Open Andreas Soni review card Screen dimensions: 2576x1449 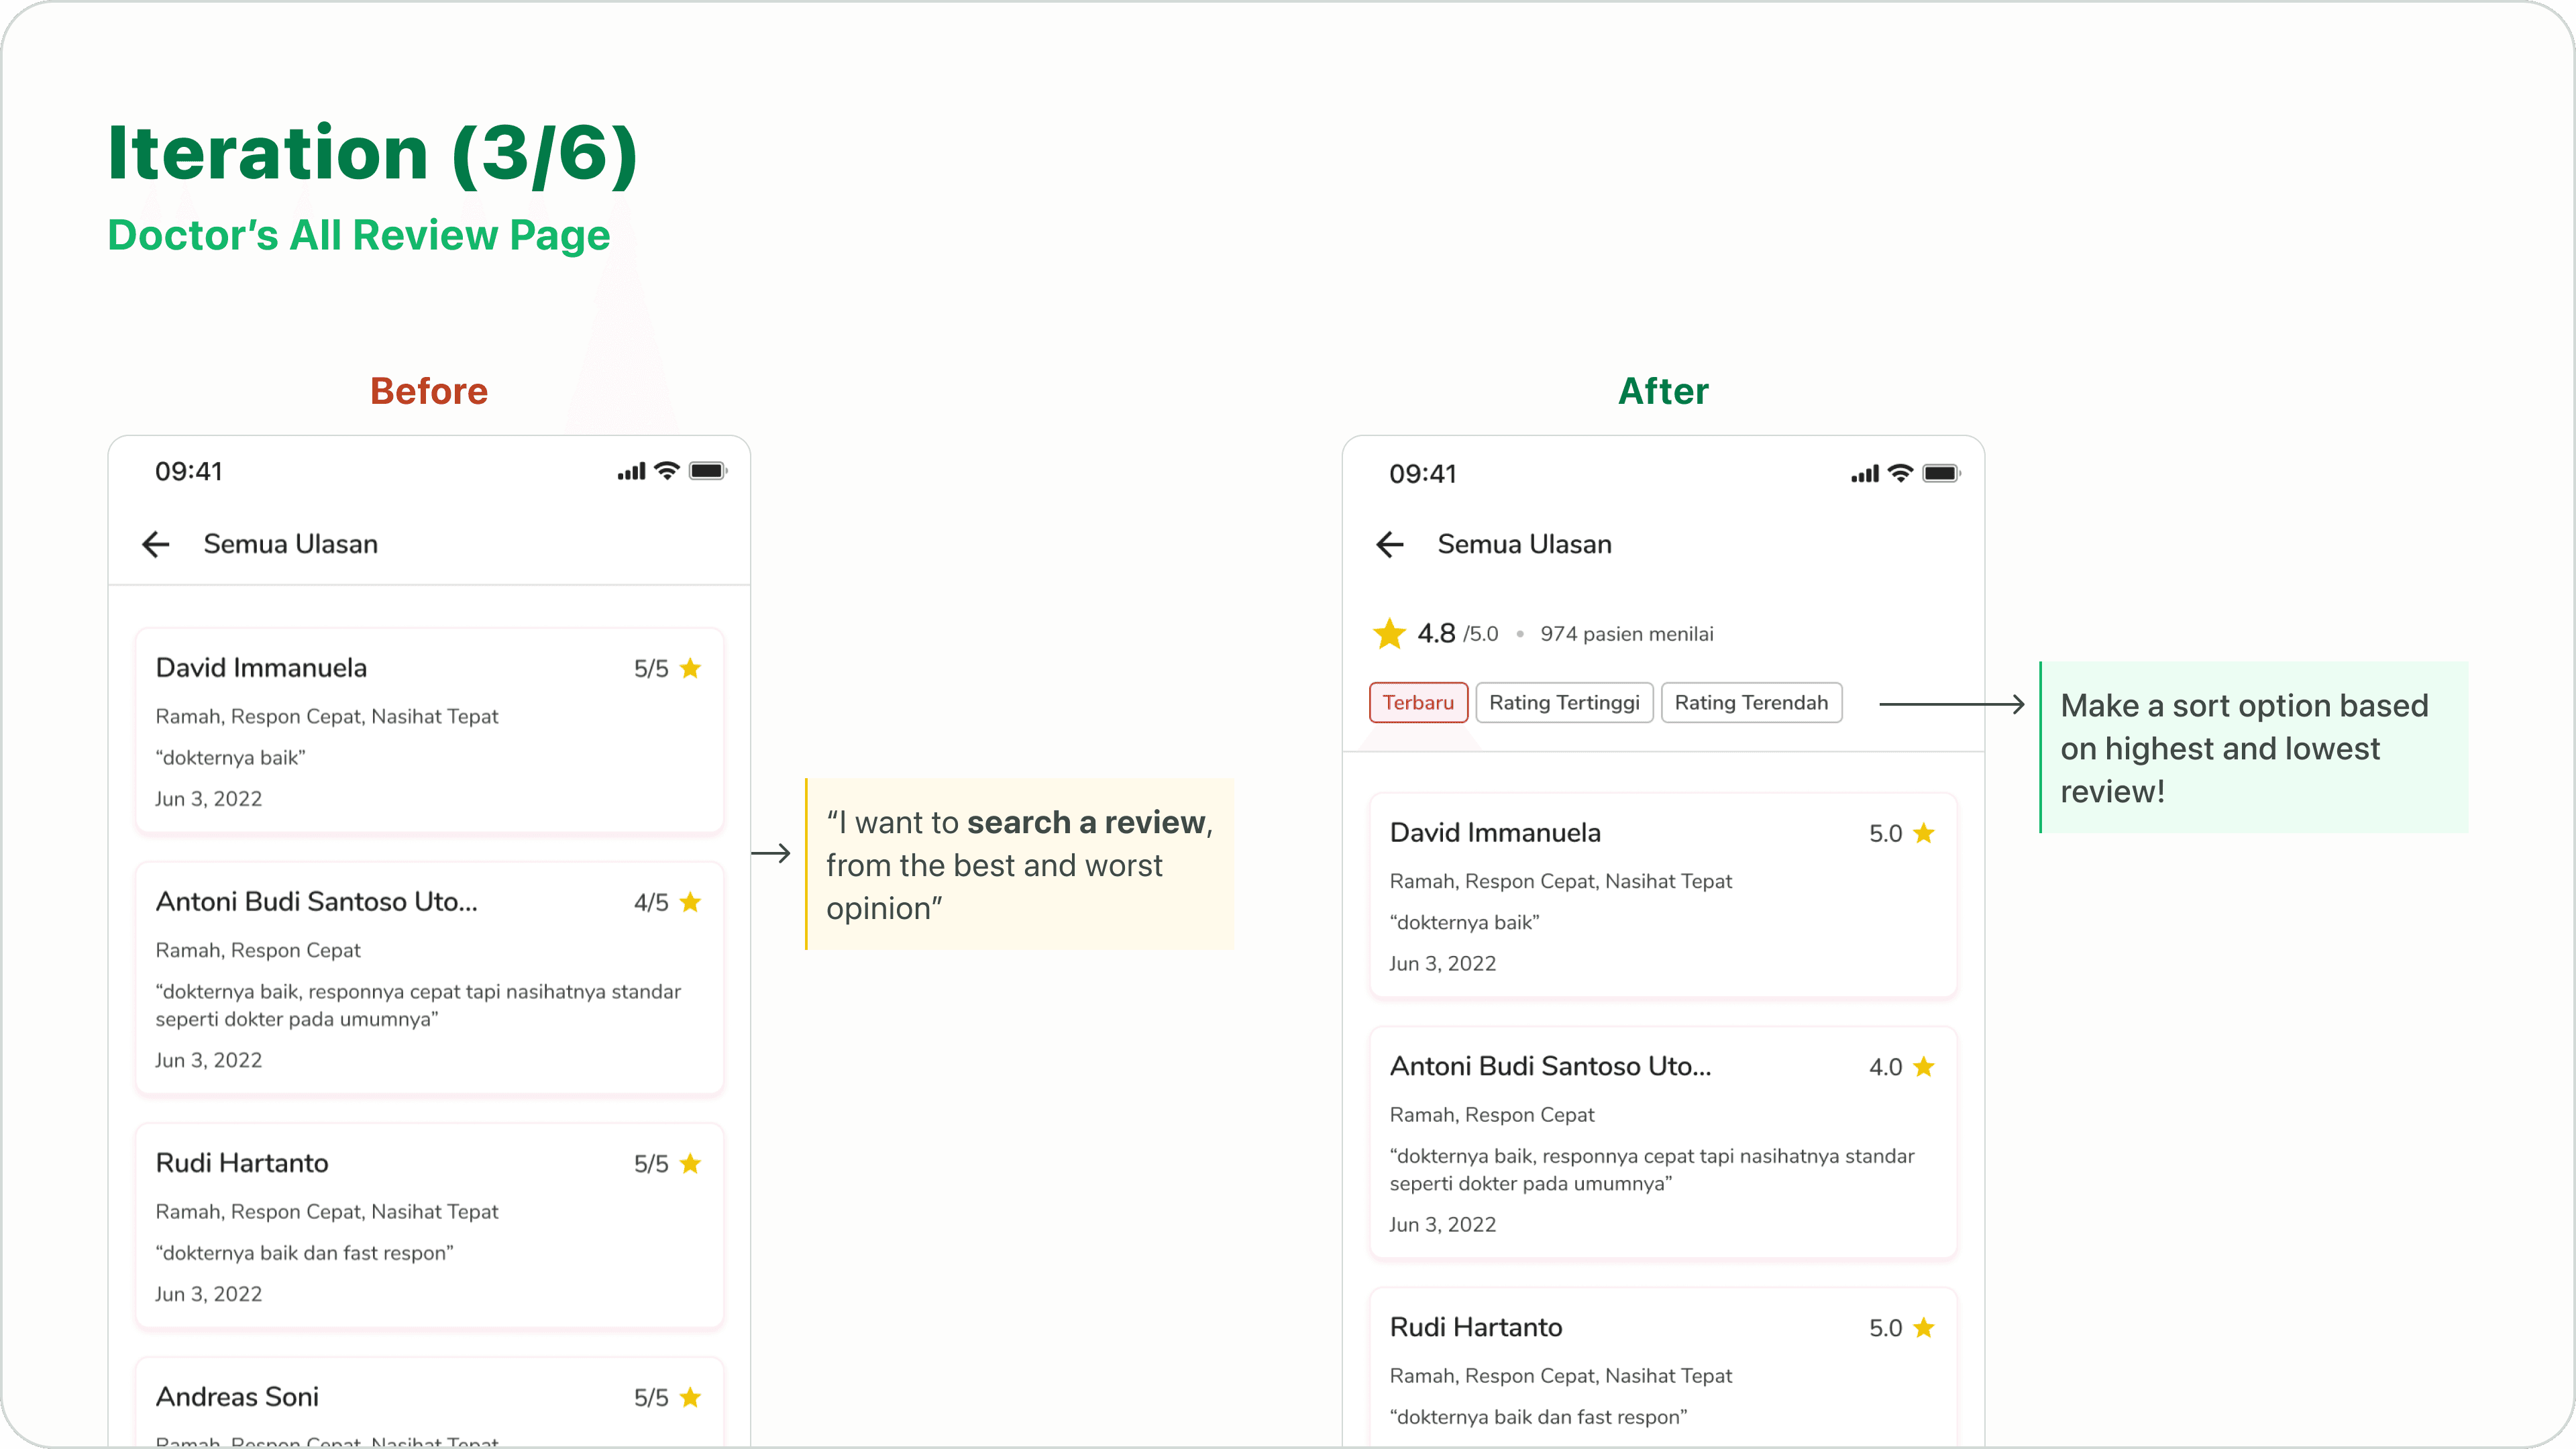[429, 1402]
